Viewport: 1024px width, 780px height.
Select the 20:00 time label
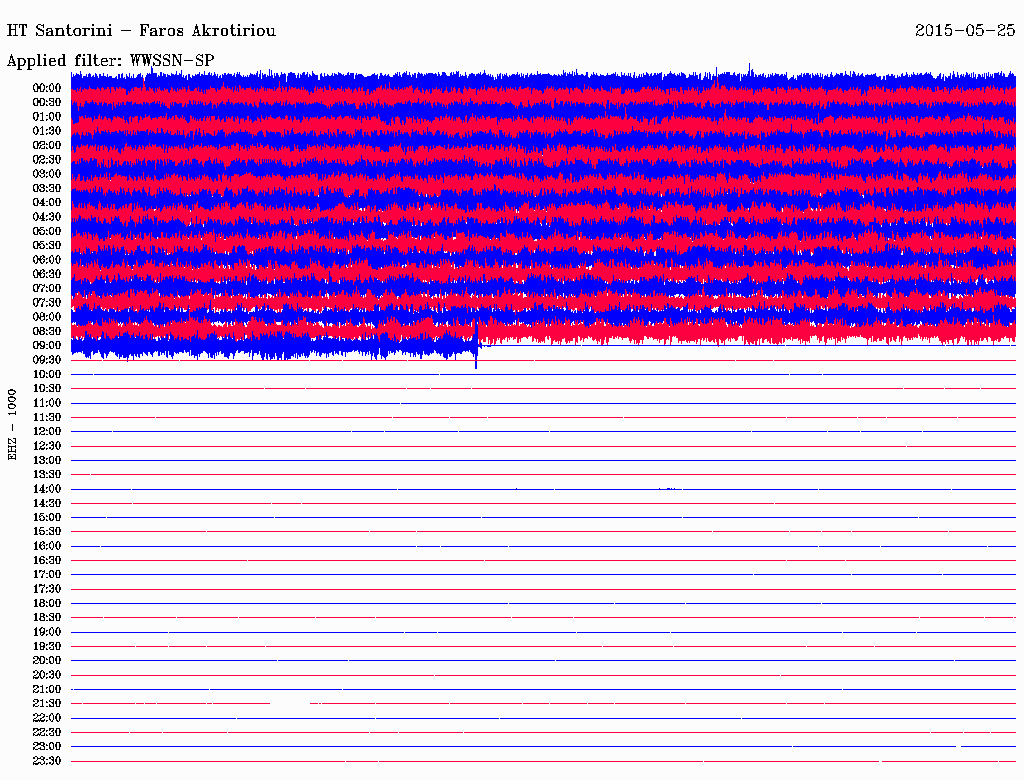click(47, 660)
